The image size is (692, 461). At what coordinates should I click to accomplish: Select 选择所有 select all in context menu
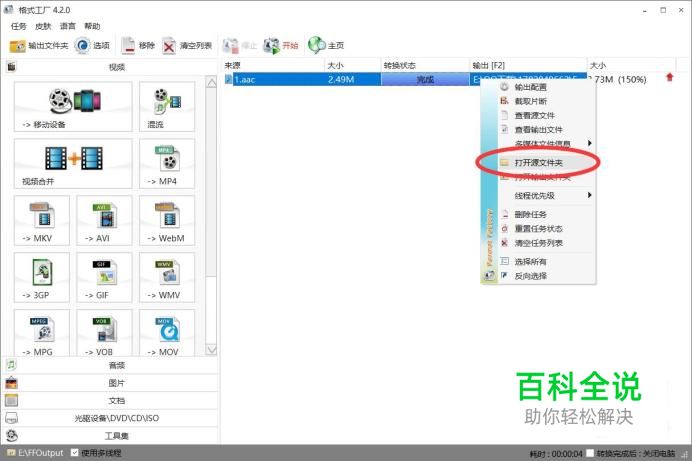point(547,262)
